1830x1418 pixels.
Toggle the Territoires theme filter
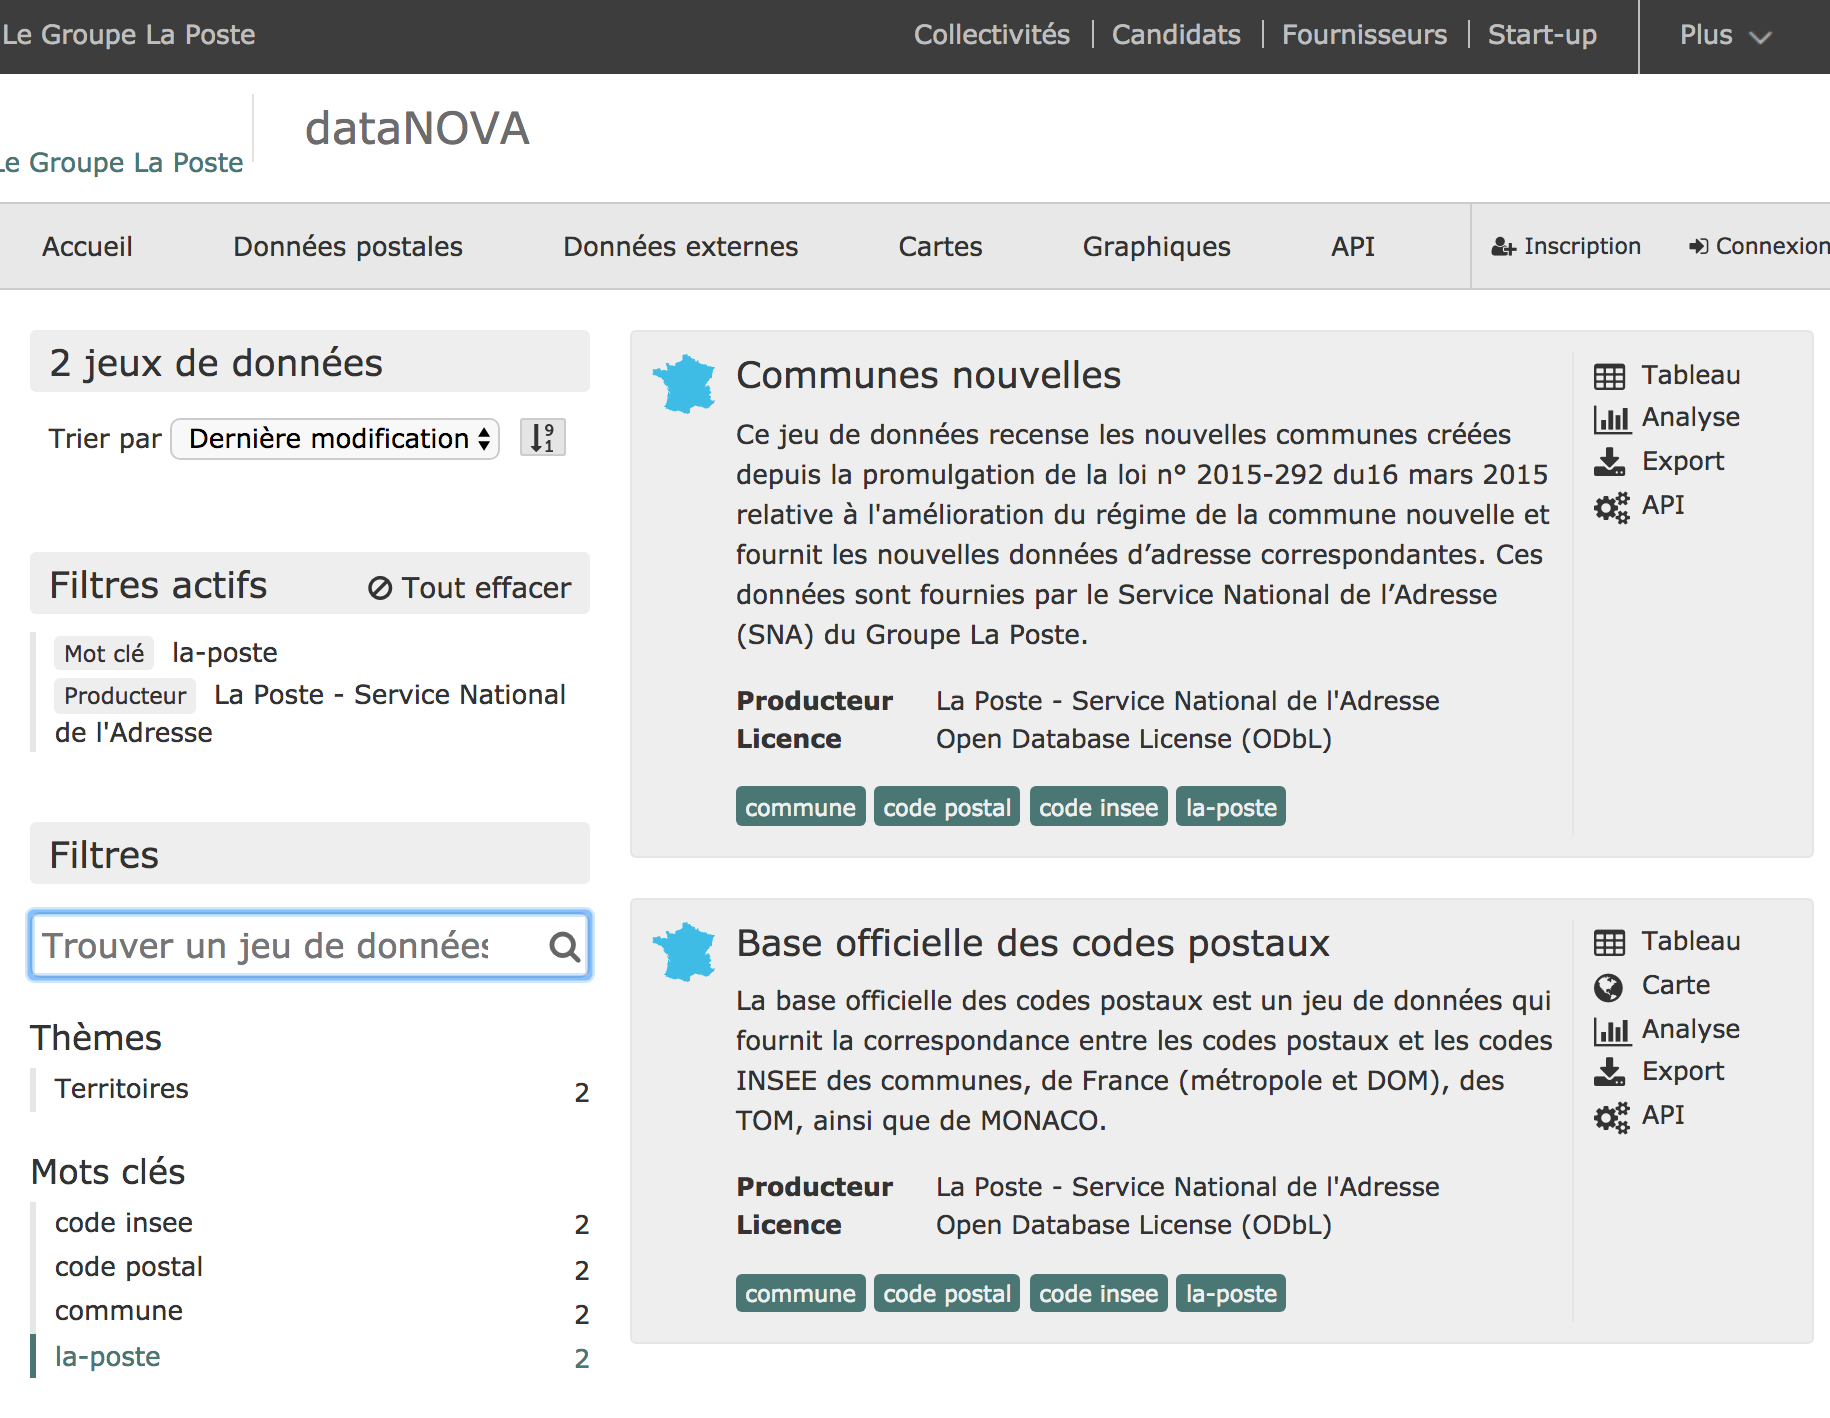pos(122,1089)
